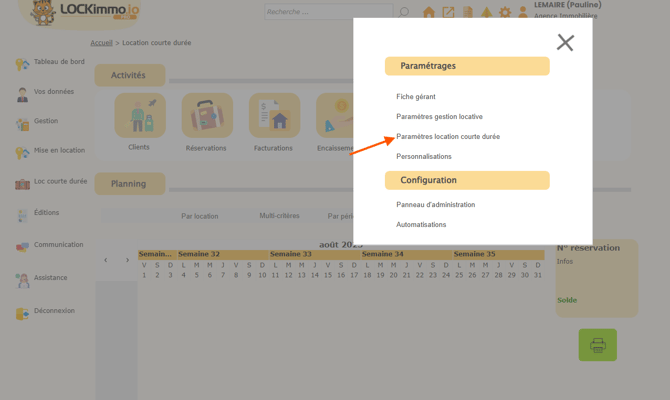The width and height of the screenshot is (670, 400).
Task: Open Fiche gérant settings
Action: 416,97
